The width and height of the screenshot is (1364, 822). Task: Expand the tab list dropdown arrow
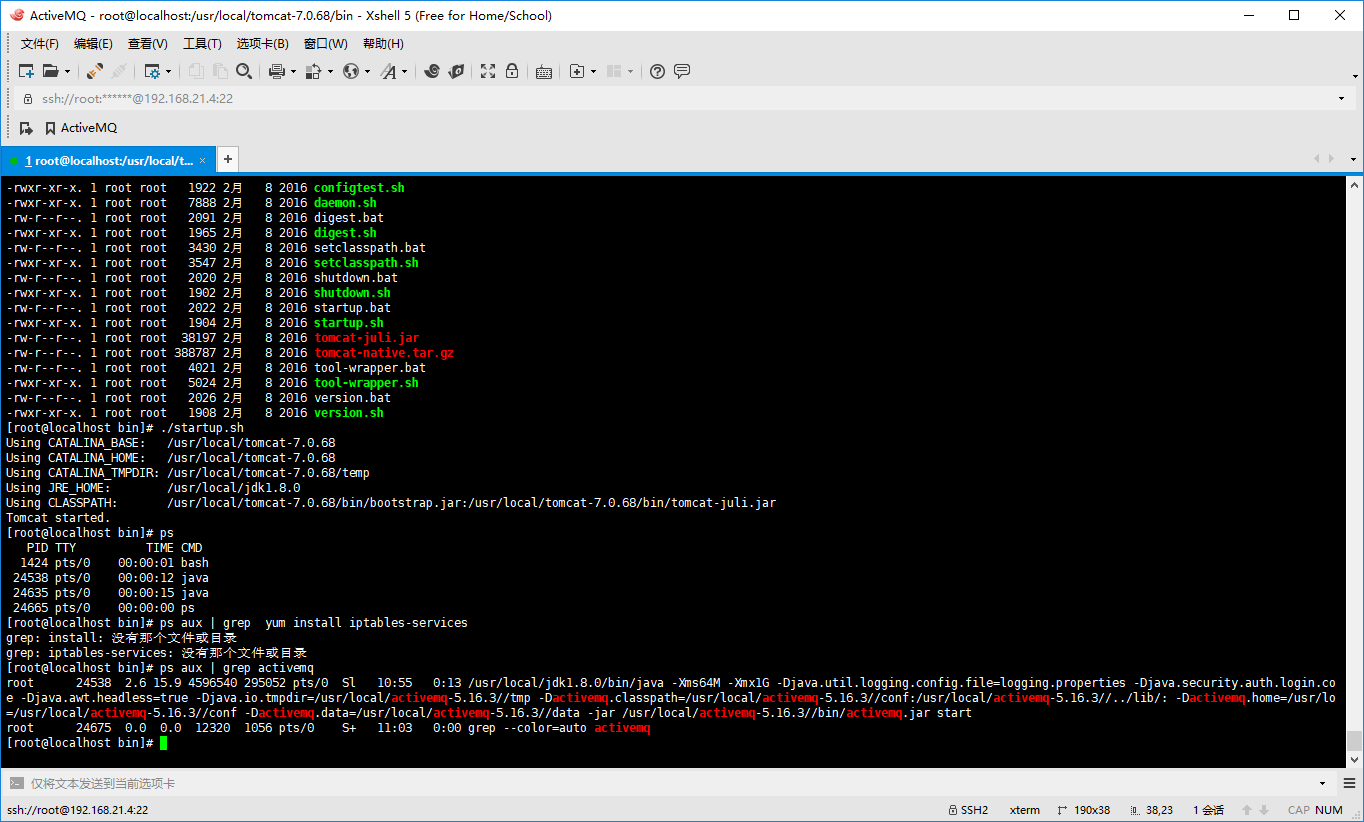click(1354, 159)
